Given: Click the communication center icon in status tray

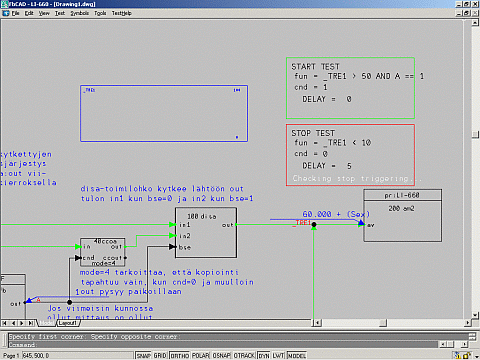Looking at the screenshot, I should (458, 356).
